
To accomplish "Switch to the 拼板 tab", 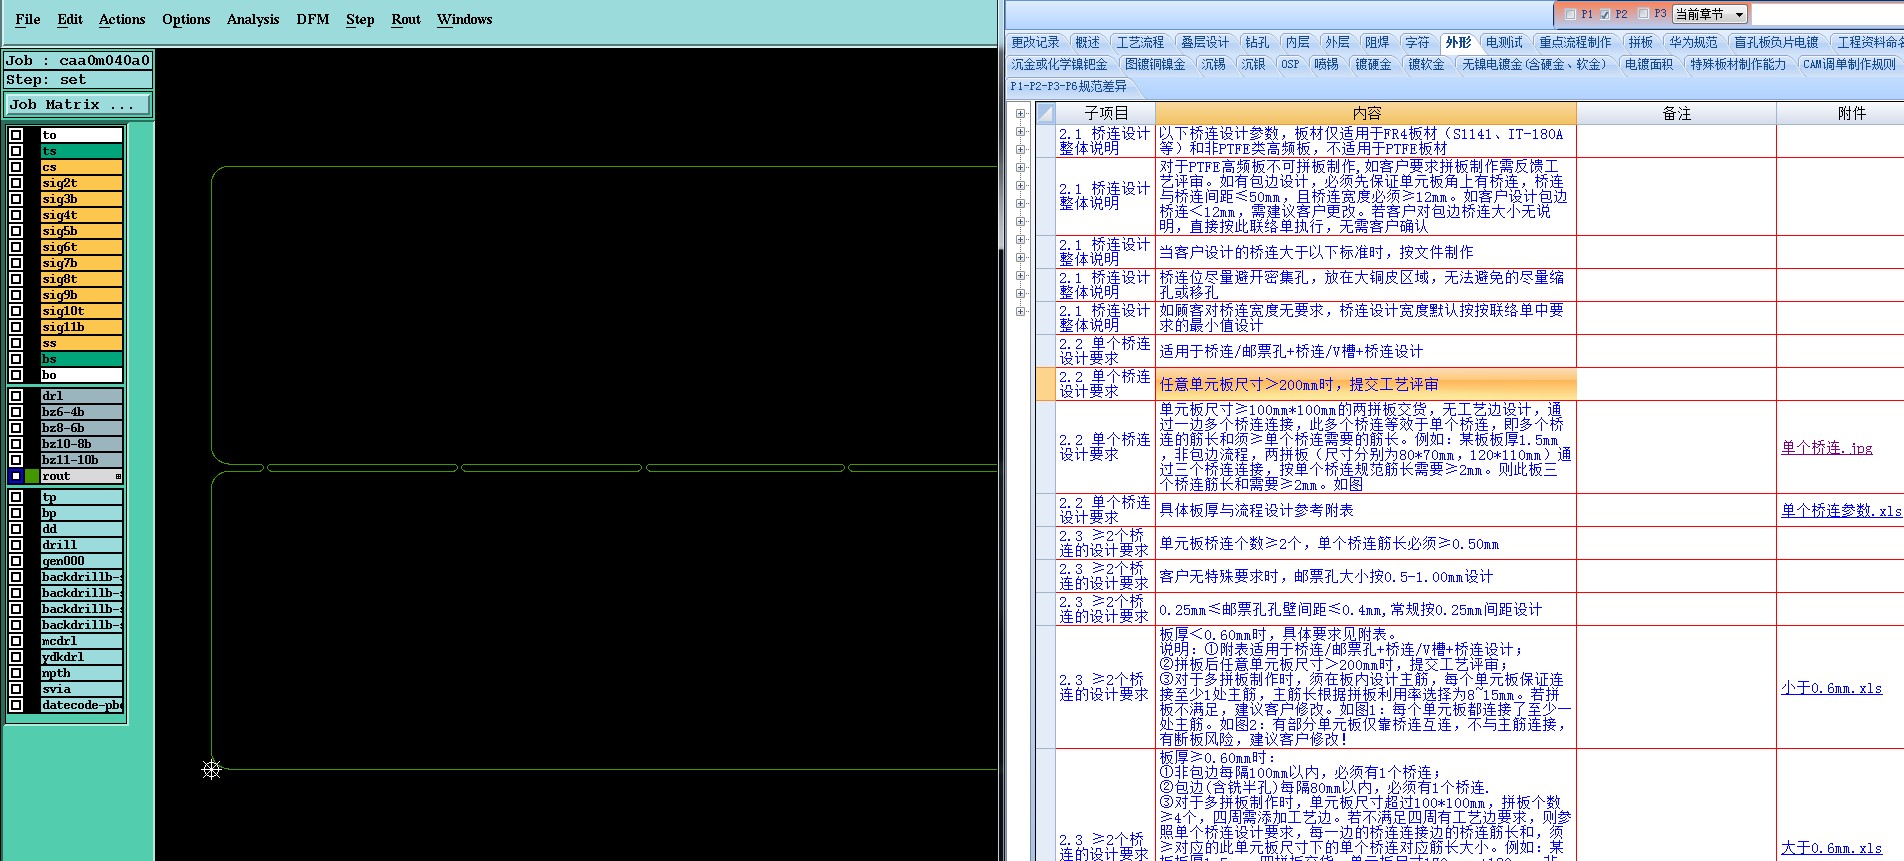I will [x=1640, y=42].
